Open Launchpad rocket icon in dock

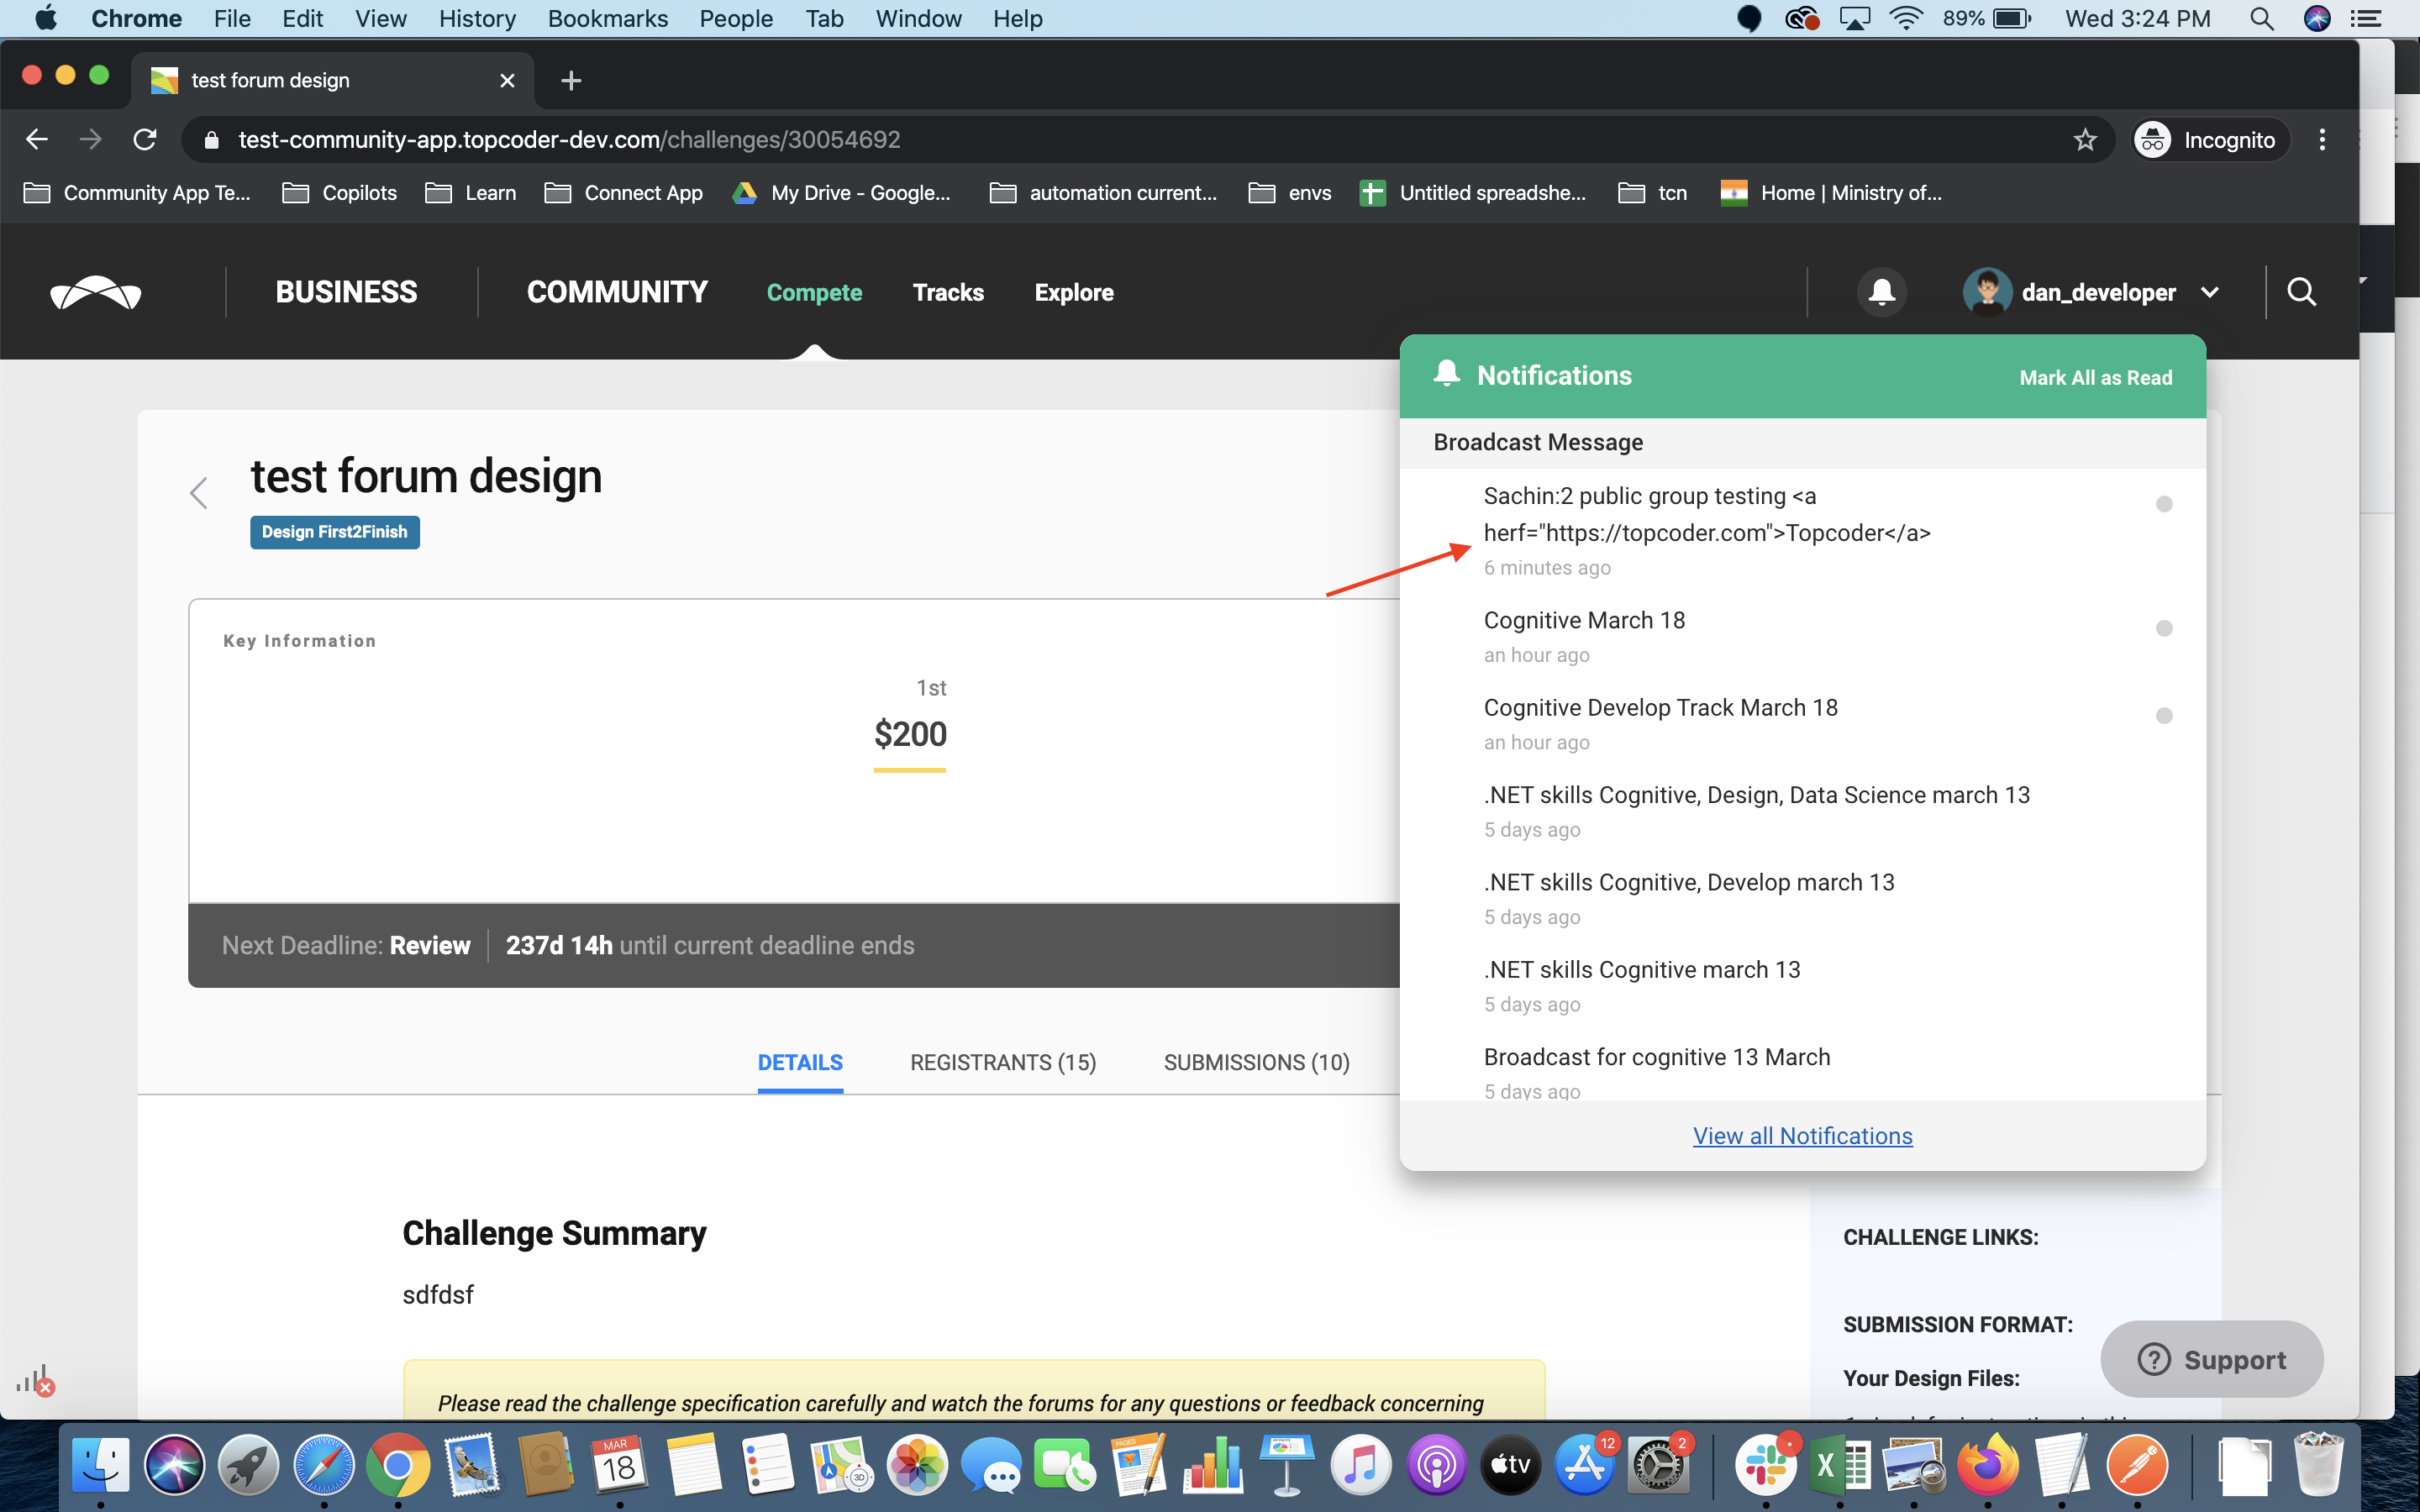(x=248, y=1465)
